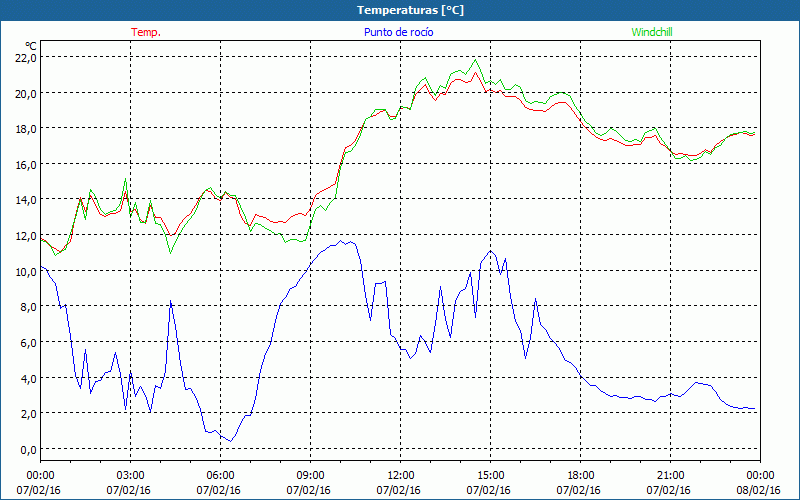
Task: Click the 08/02/16 date label
Action: point(758,490)
